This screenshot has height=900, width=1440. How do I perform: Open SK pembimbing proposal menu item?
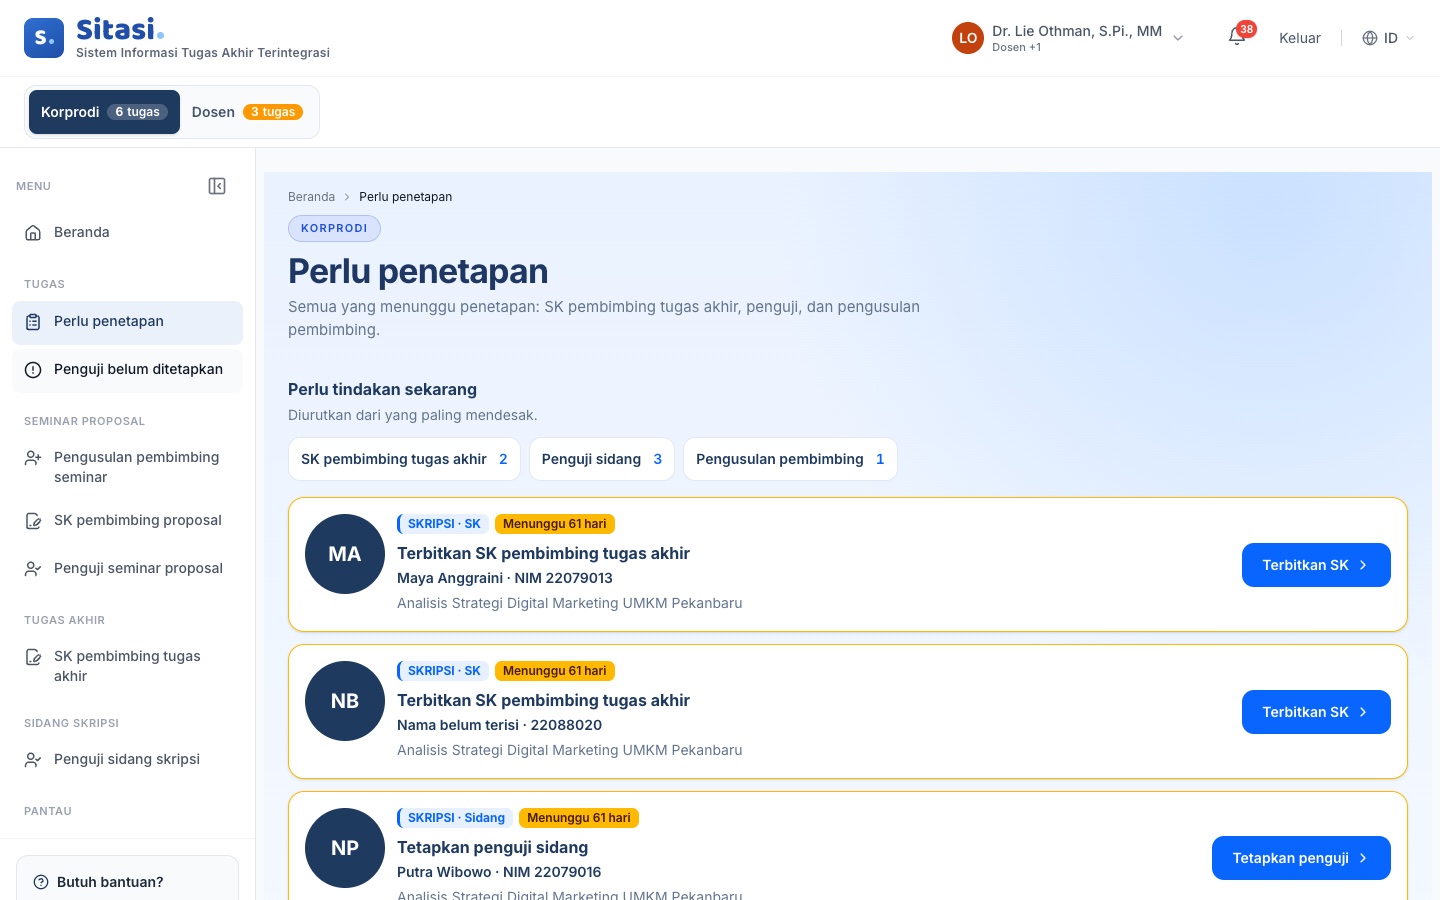pyautogui.click(x=127, y=521)
